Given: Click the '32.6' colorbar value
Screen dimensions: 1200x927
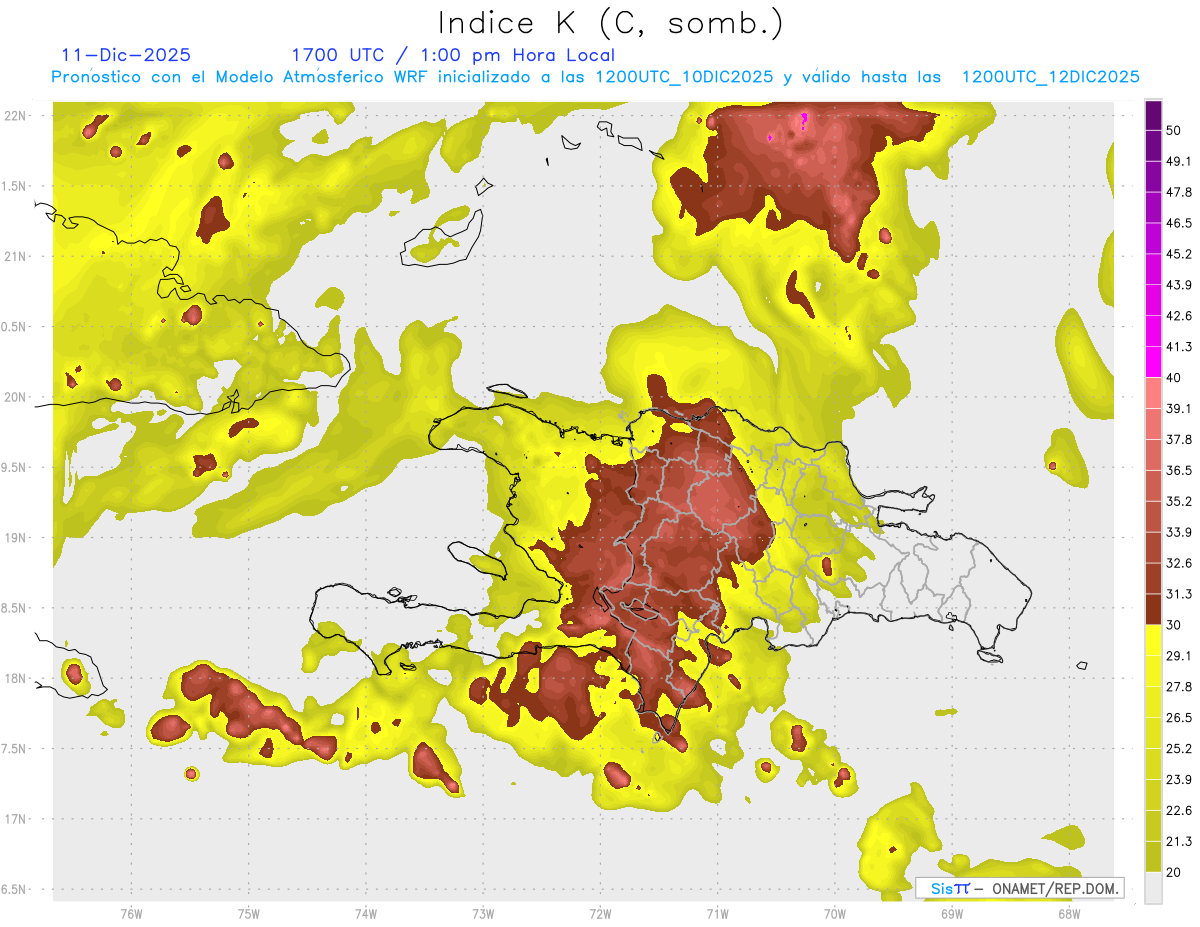Looking at the screenshot, I should click(1179, 563).
